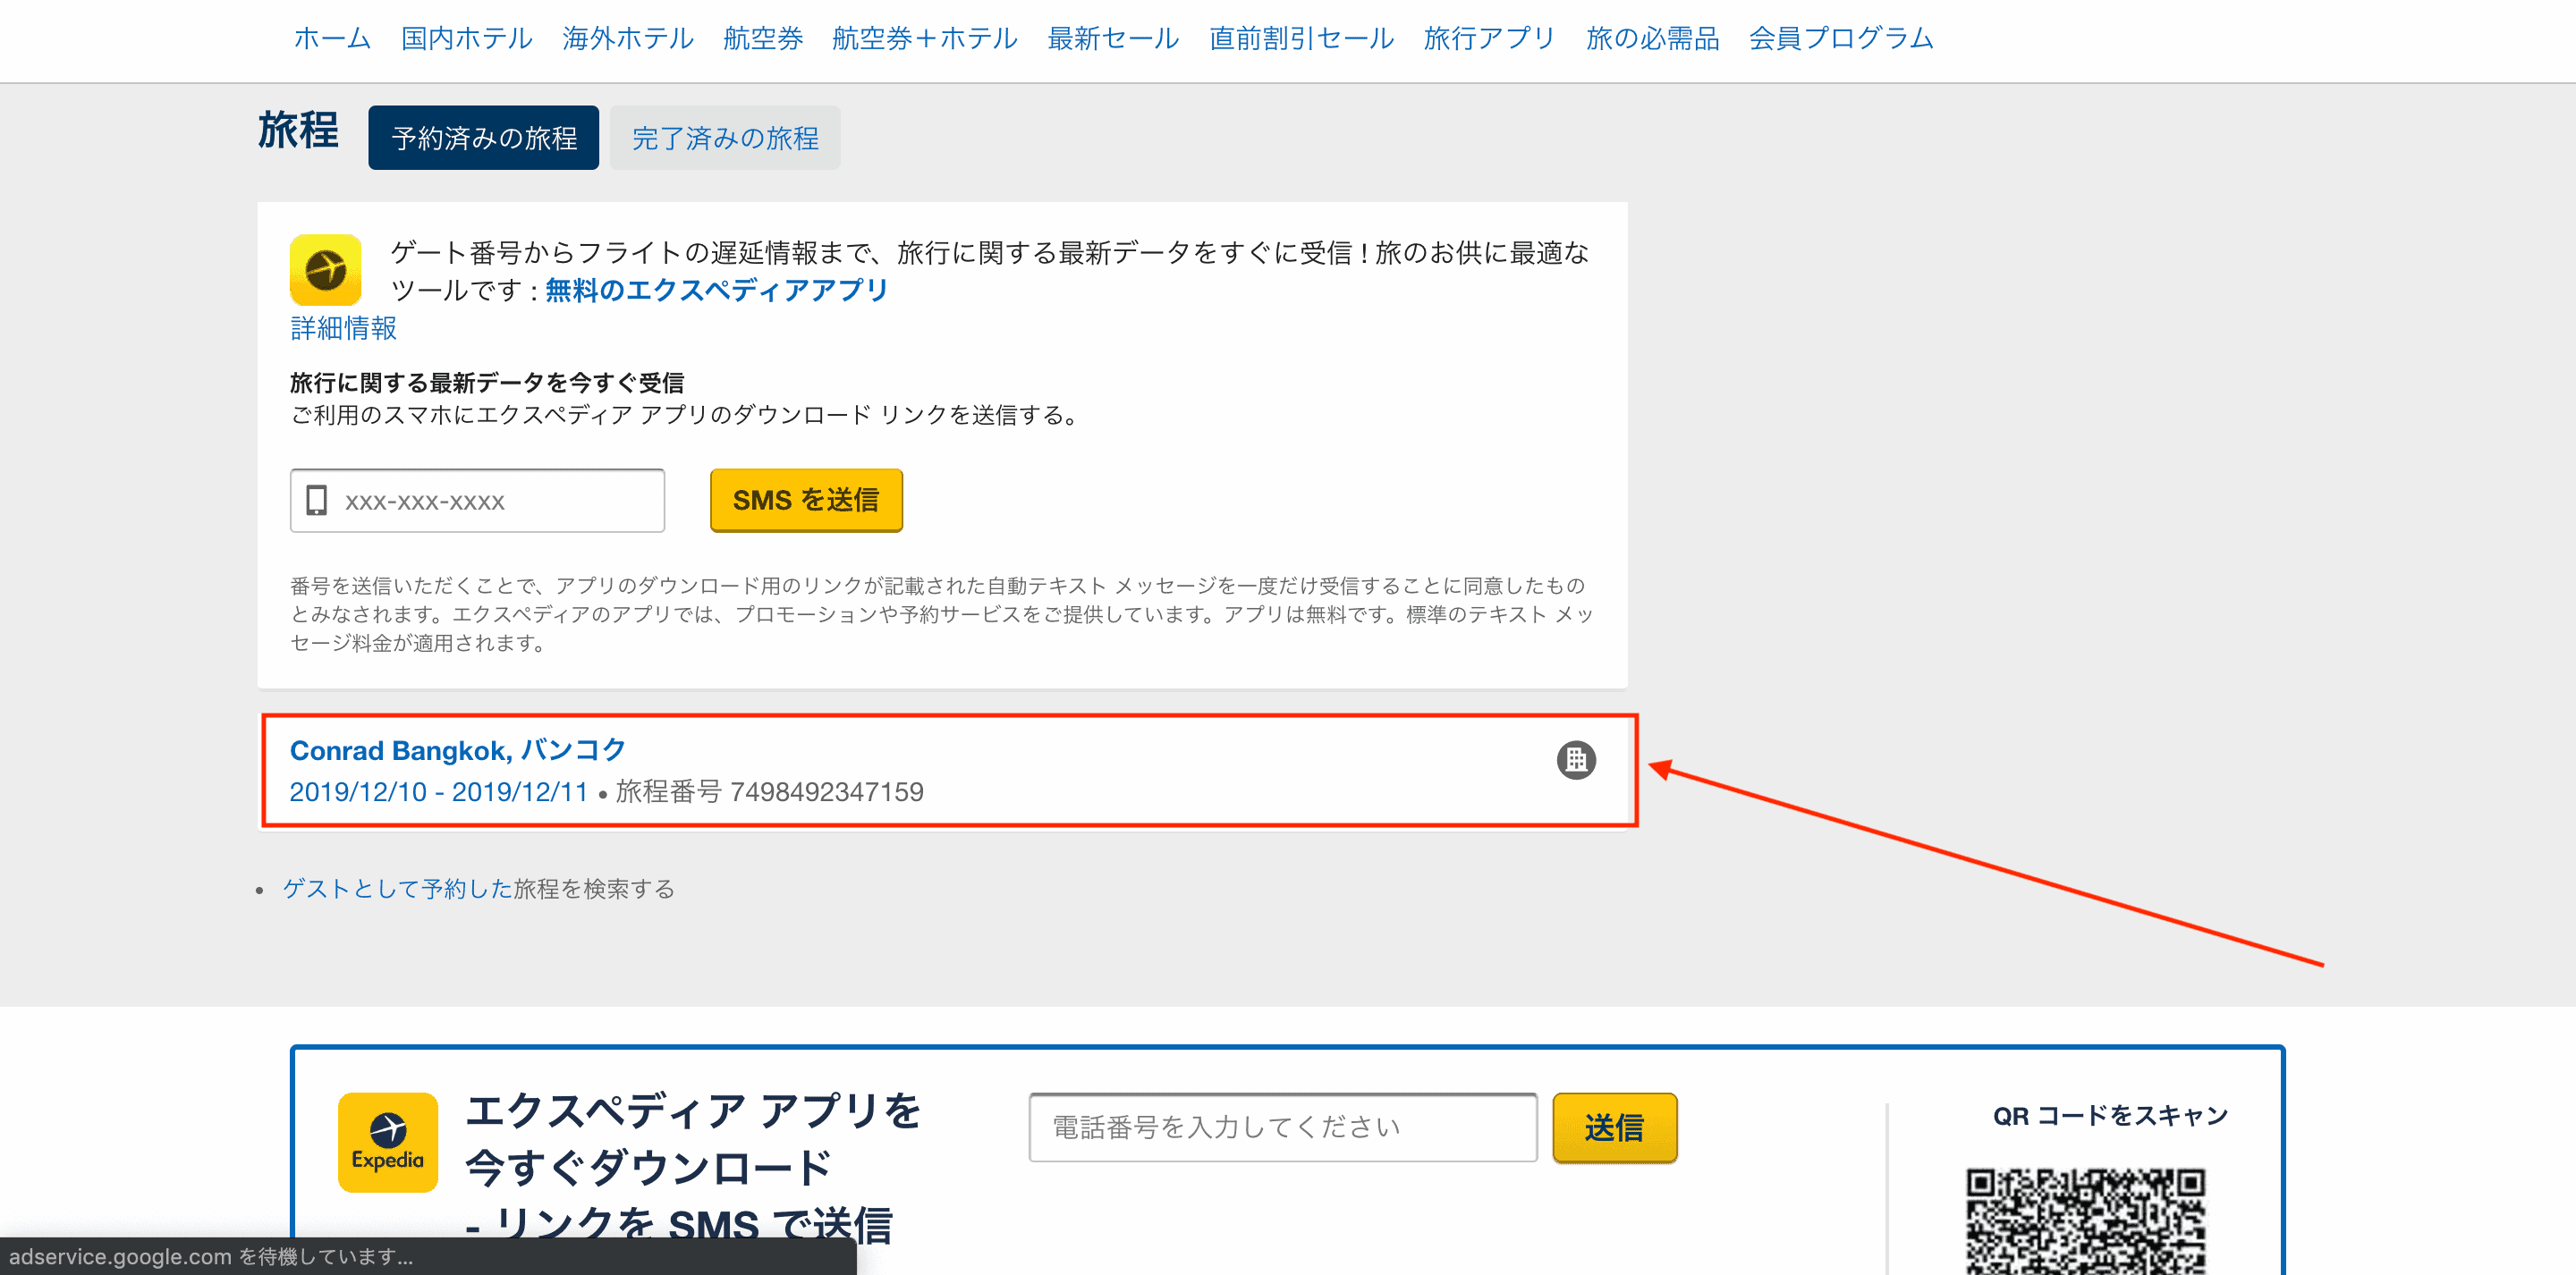This screenshot has width=2576, height=1275.
Task: Click the smartphone icon in the SMS number field
Action: click(x=317, y=500)
